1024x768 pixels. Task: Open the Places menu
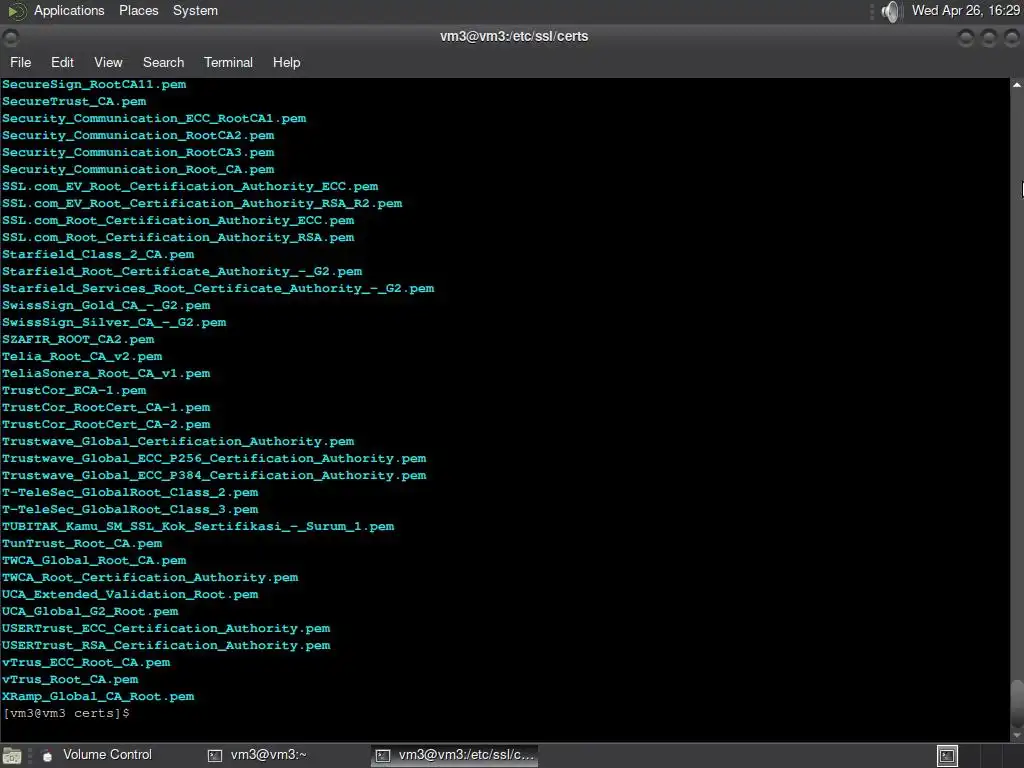click(x=138, y=10)
